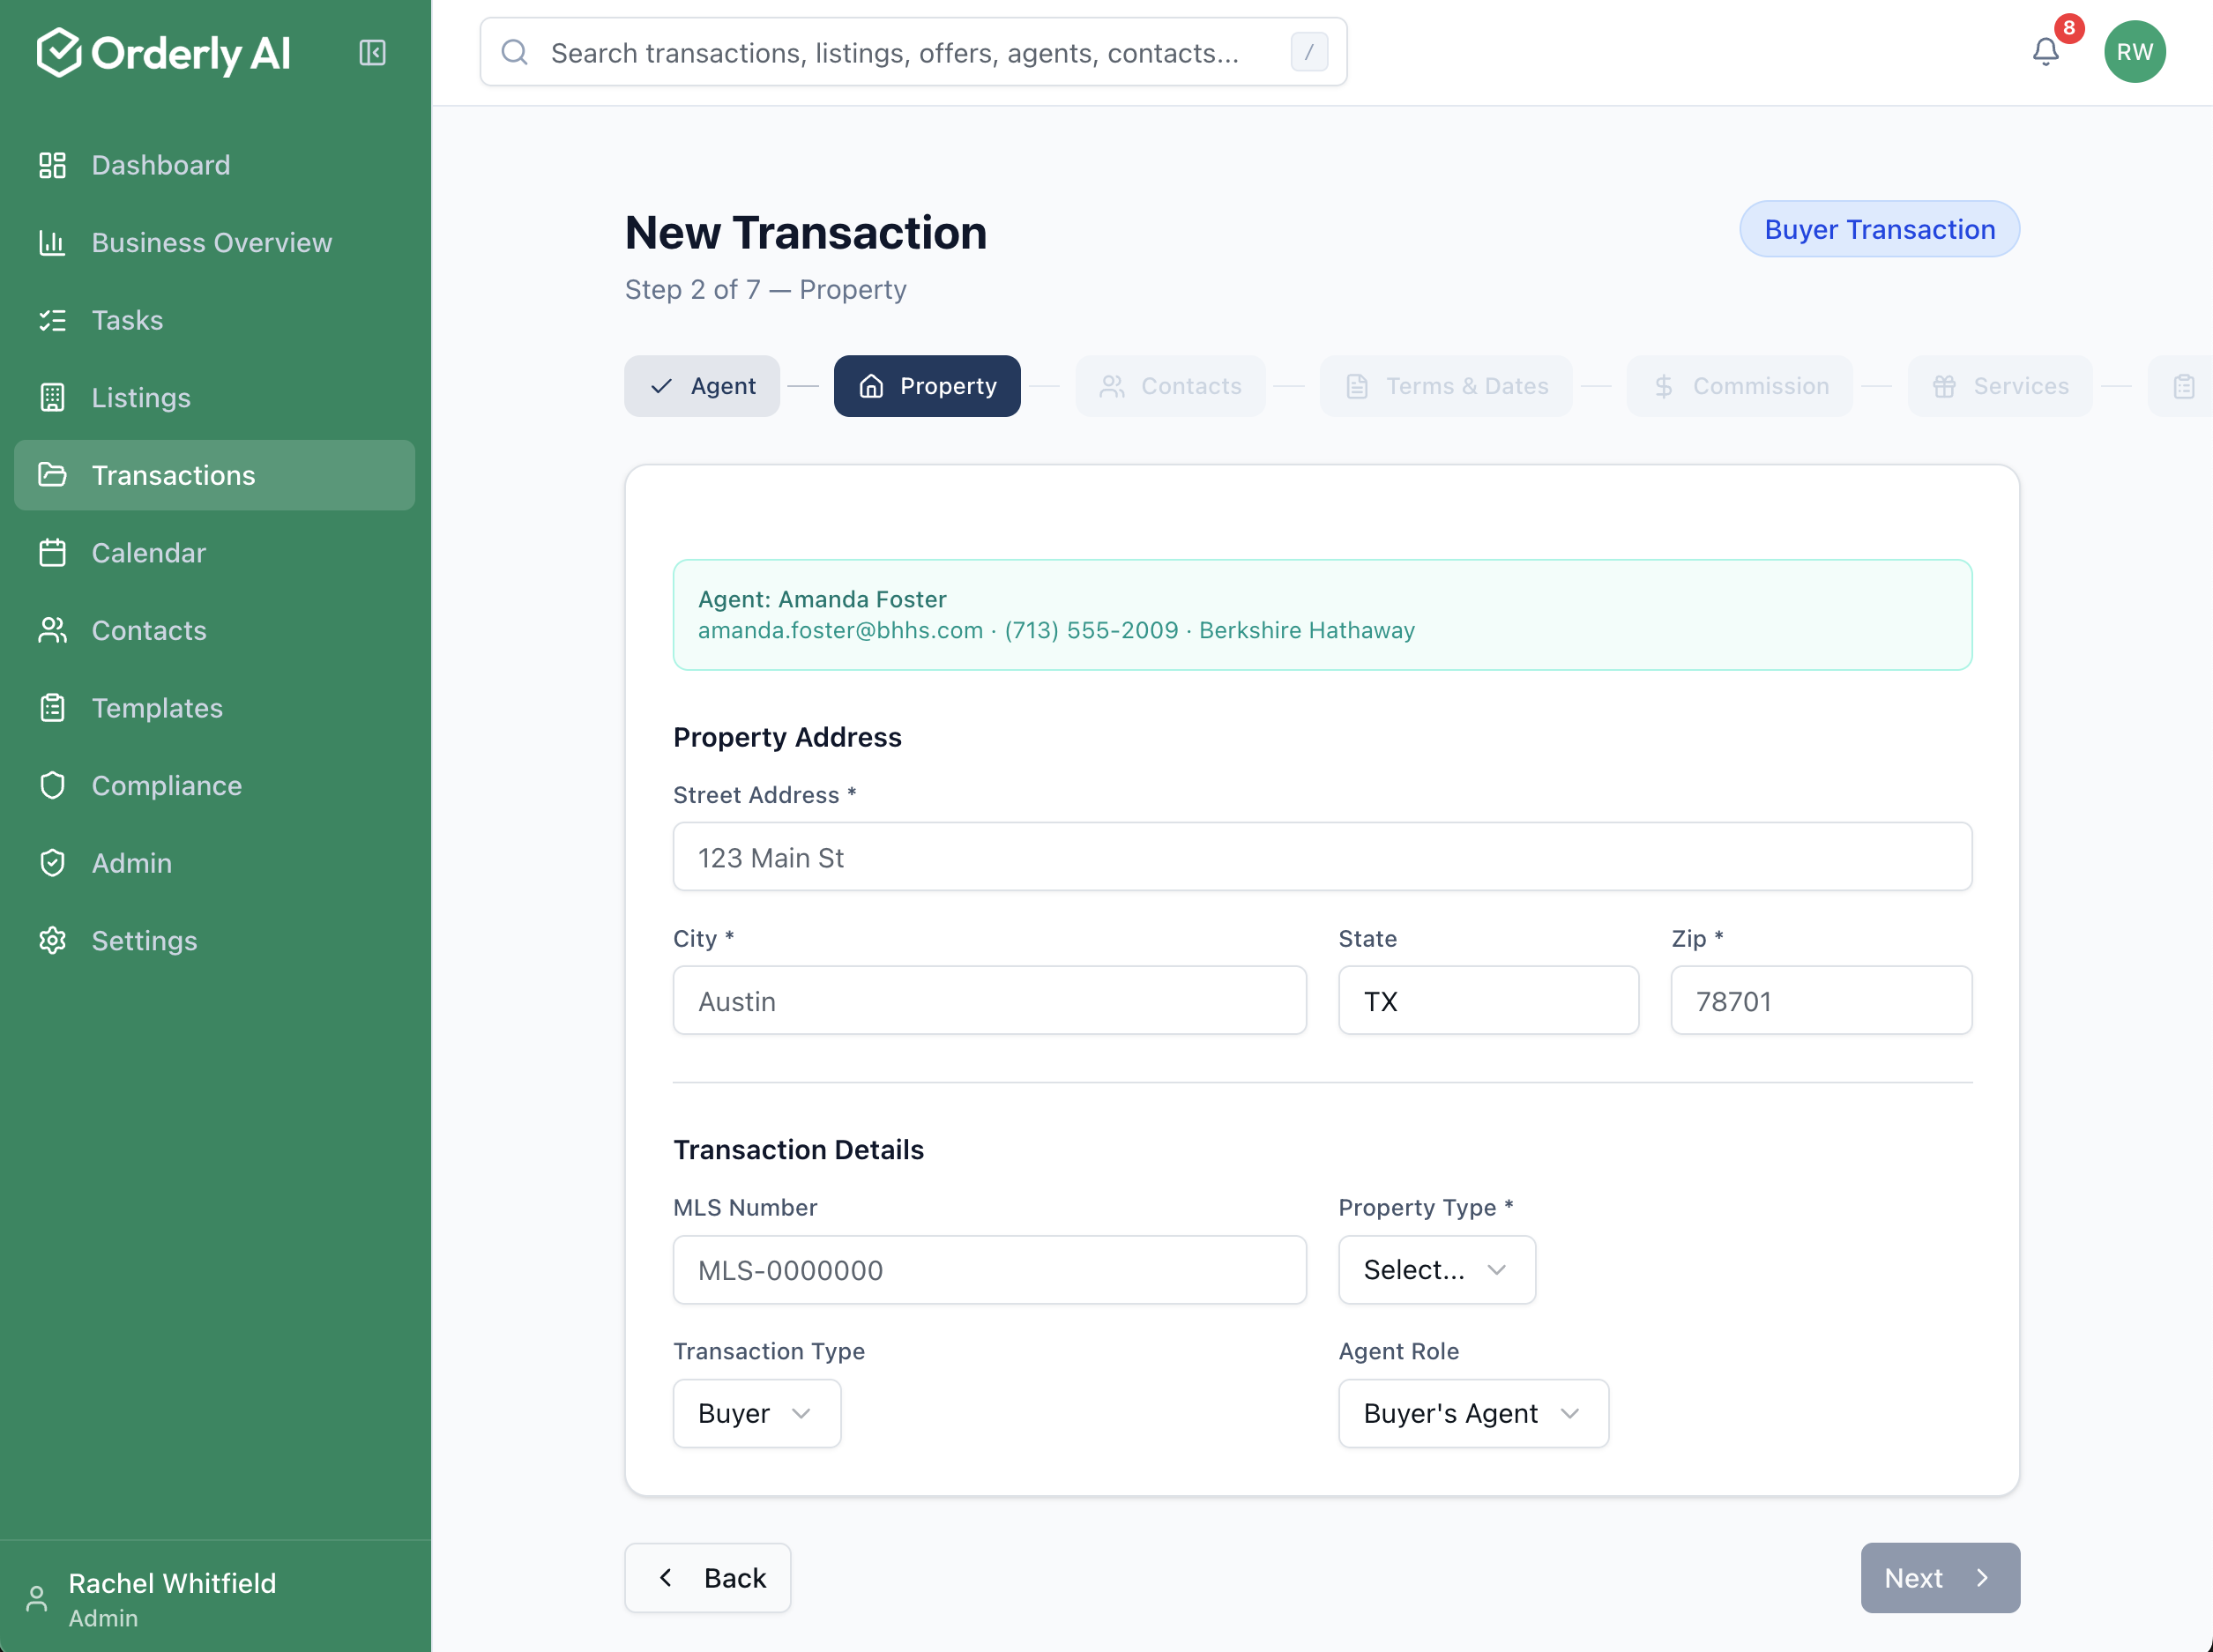Click the slash shortcut key hint
The height and width of the screenshot is (1652, 2213).
click(x=1309, y=52)
